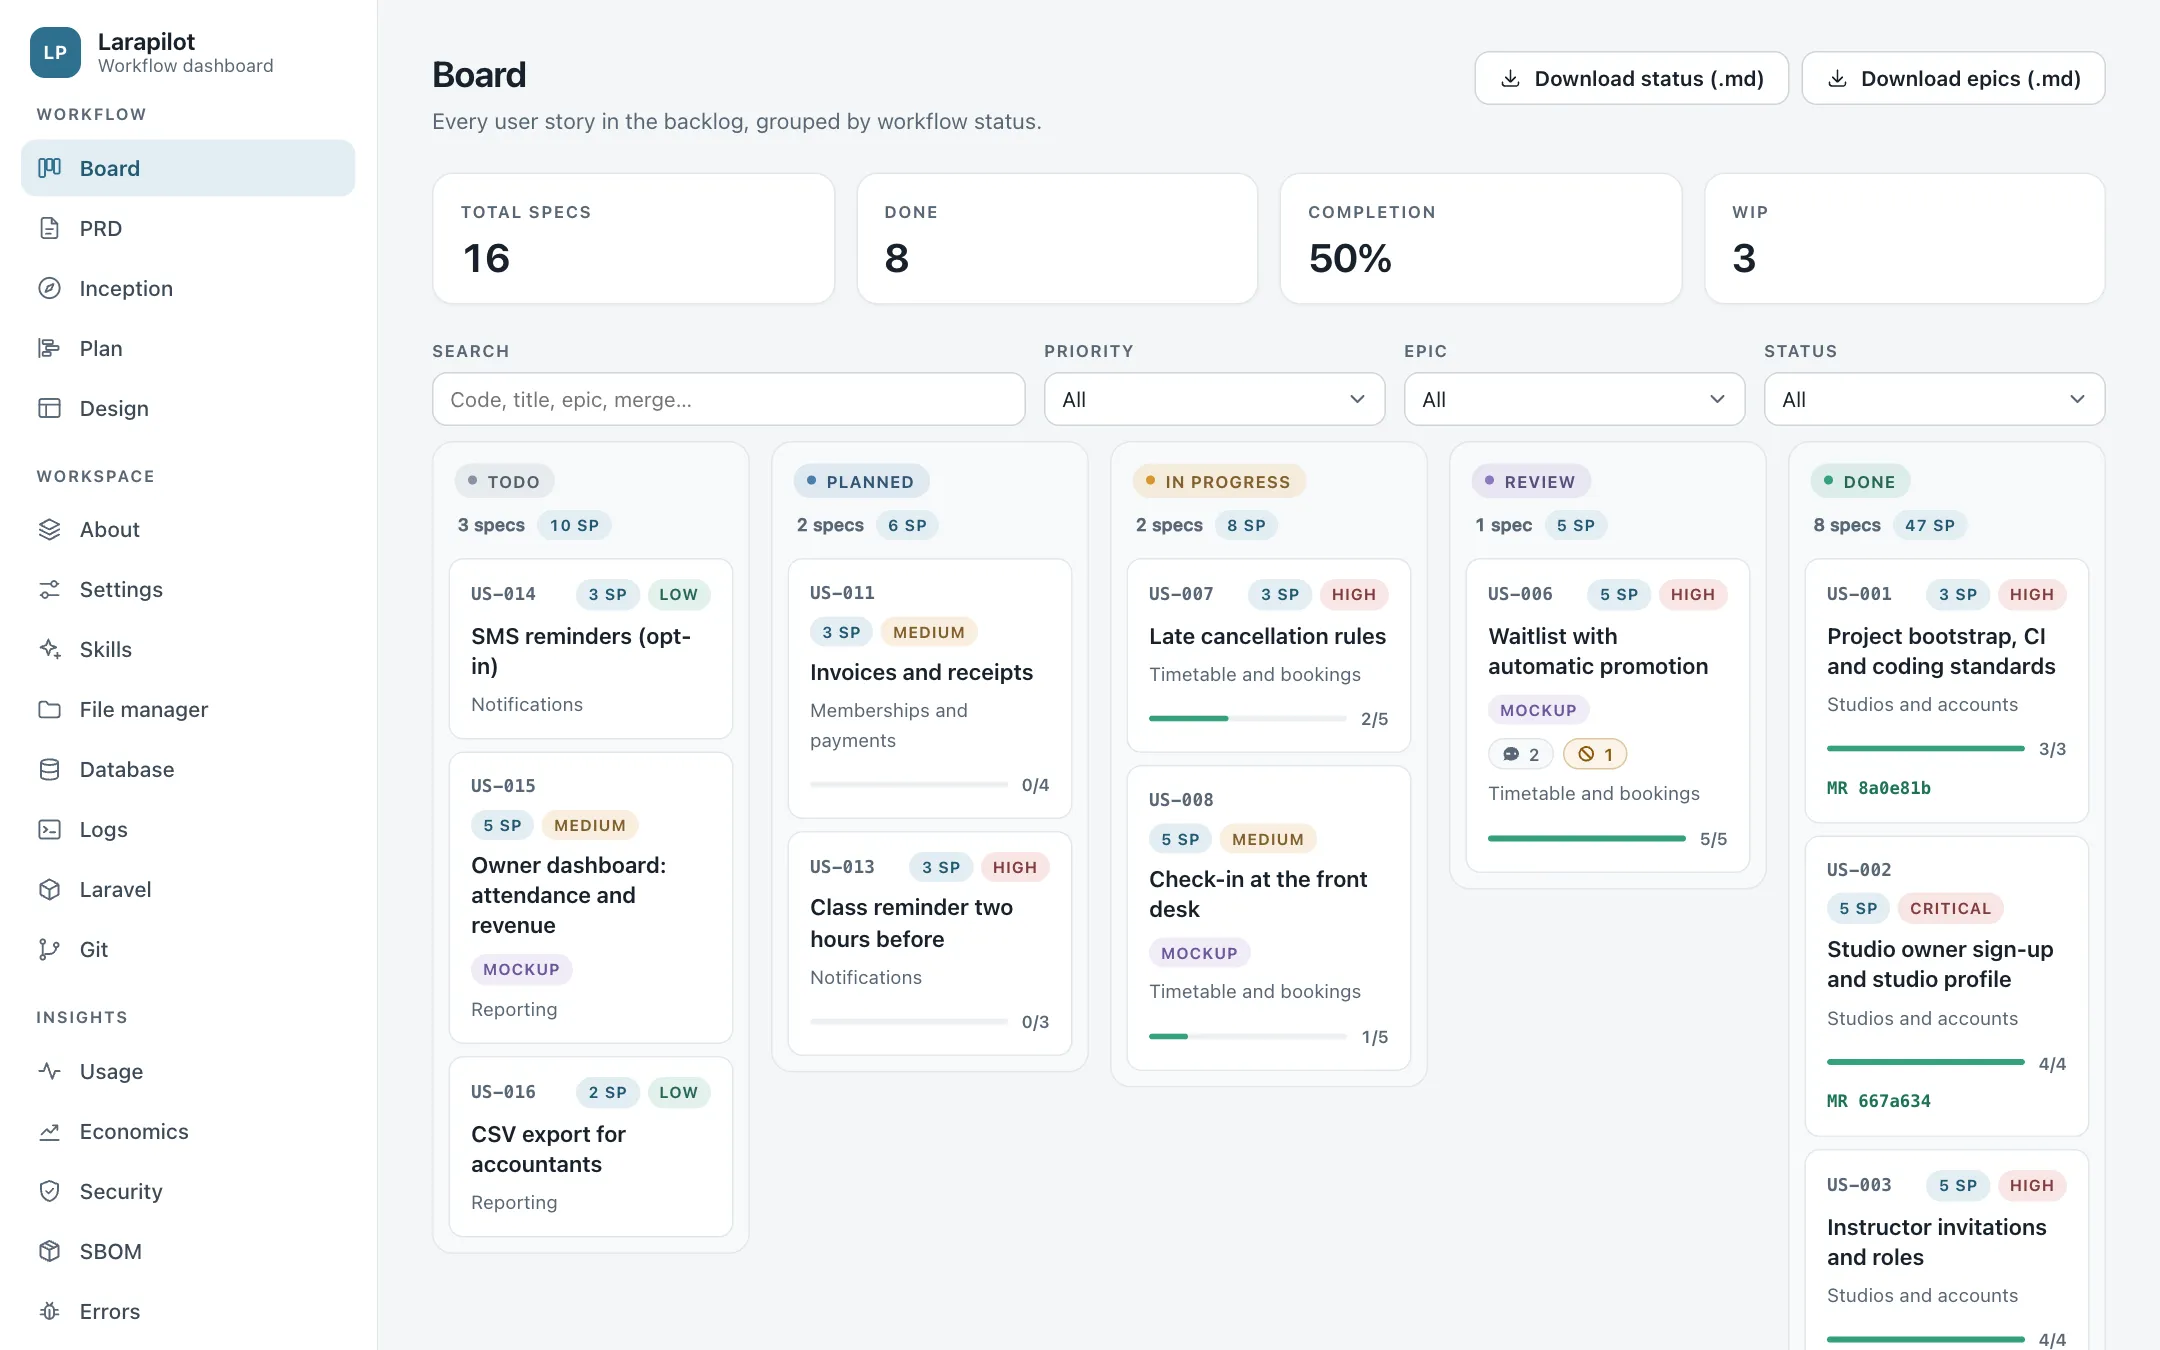Click MOCKUP tag on US-015 card
The image size is (2160, 1350).
pyautogui.click(x=521, y=969)
